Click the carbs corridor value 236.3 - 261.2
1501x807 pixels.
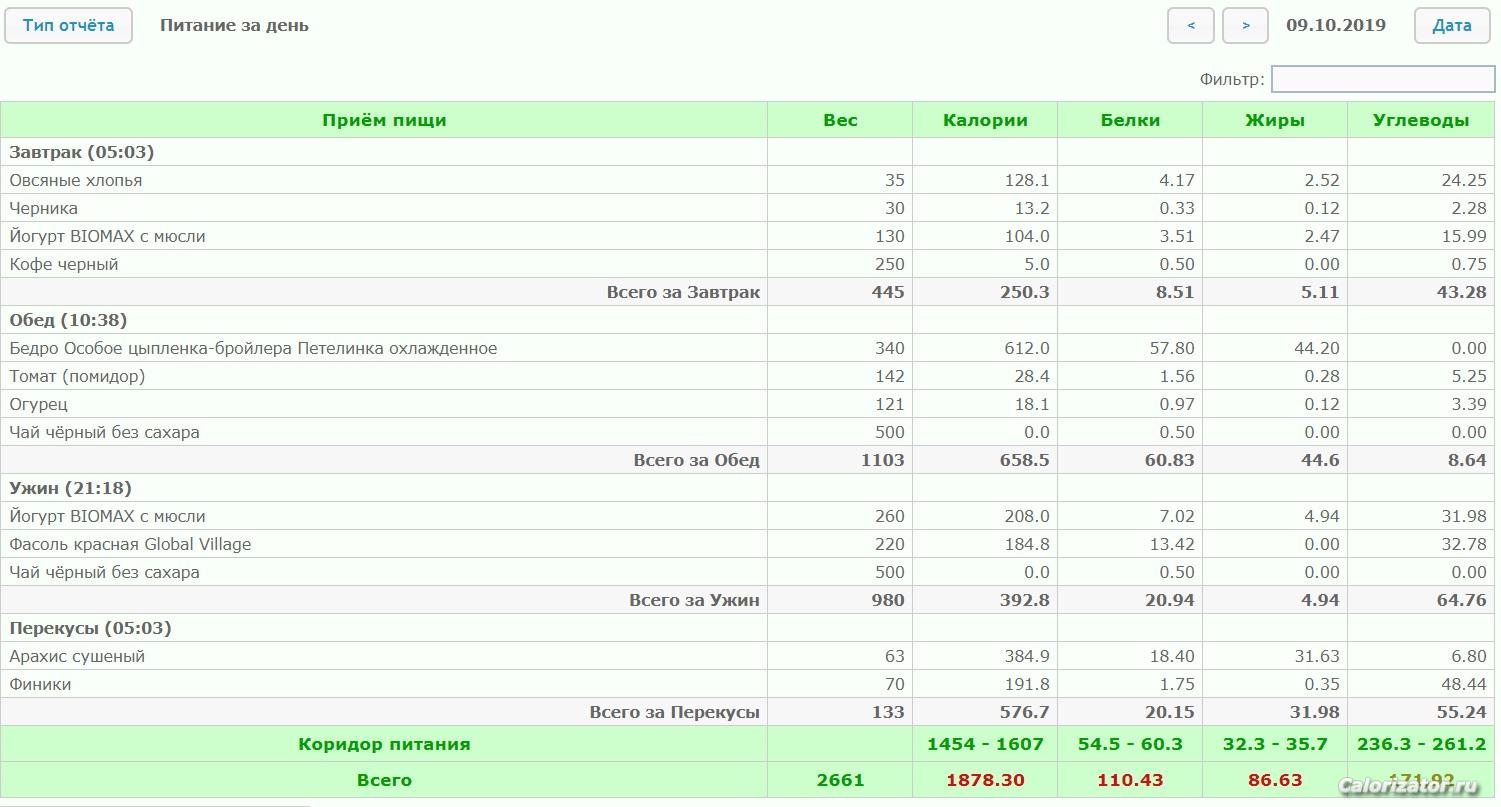point(1421,744)
